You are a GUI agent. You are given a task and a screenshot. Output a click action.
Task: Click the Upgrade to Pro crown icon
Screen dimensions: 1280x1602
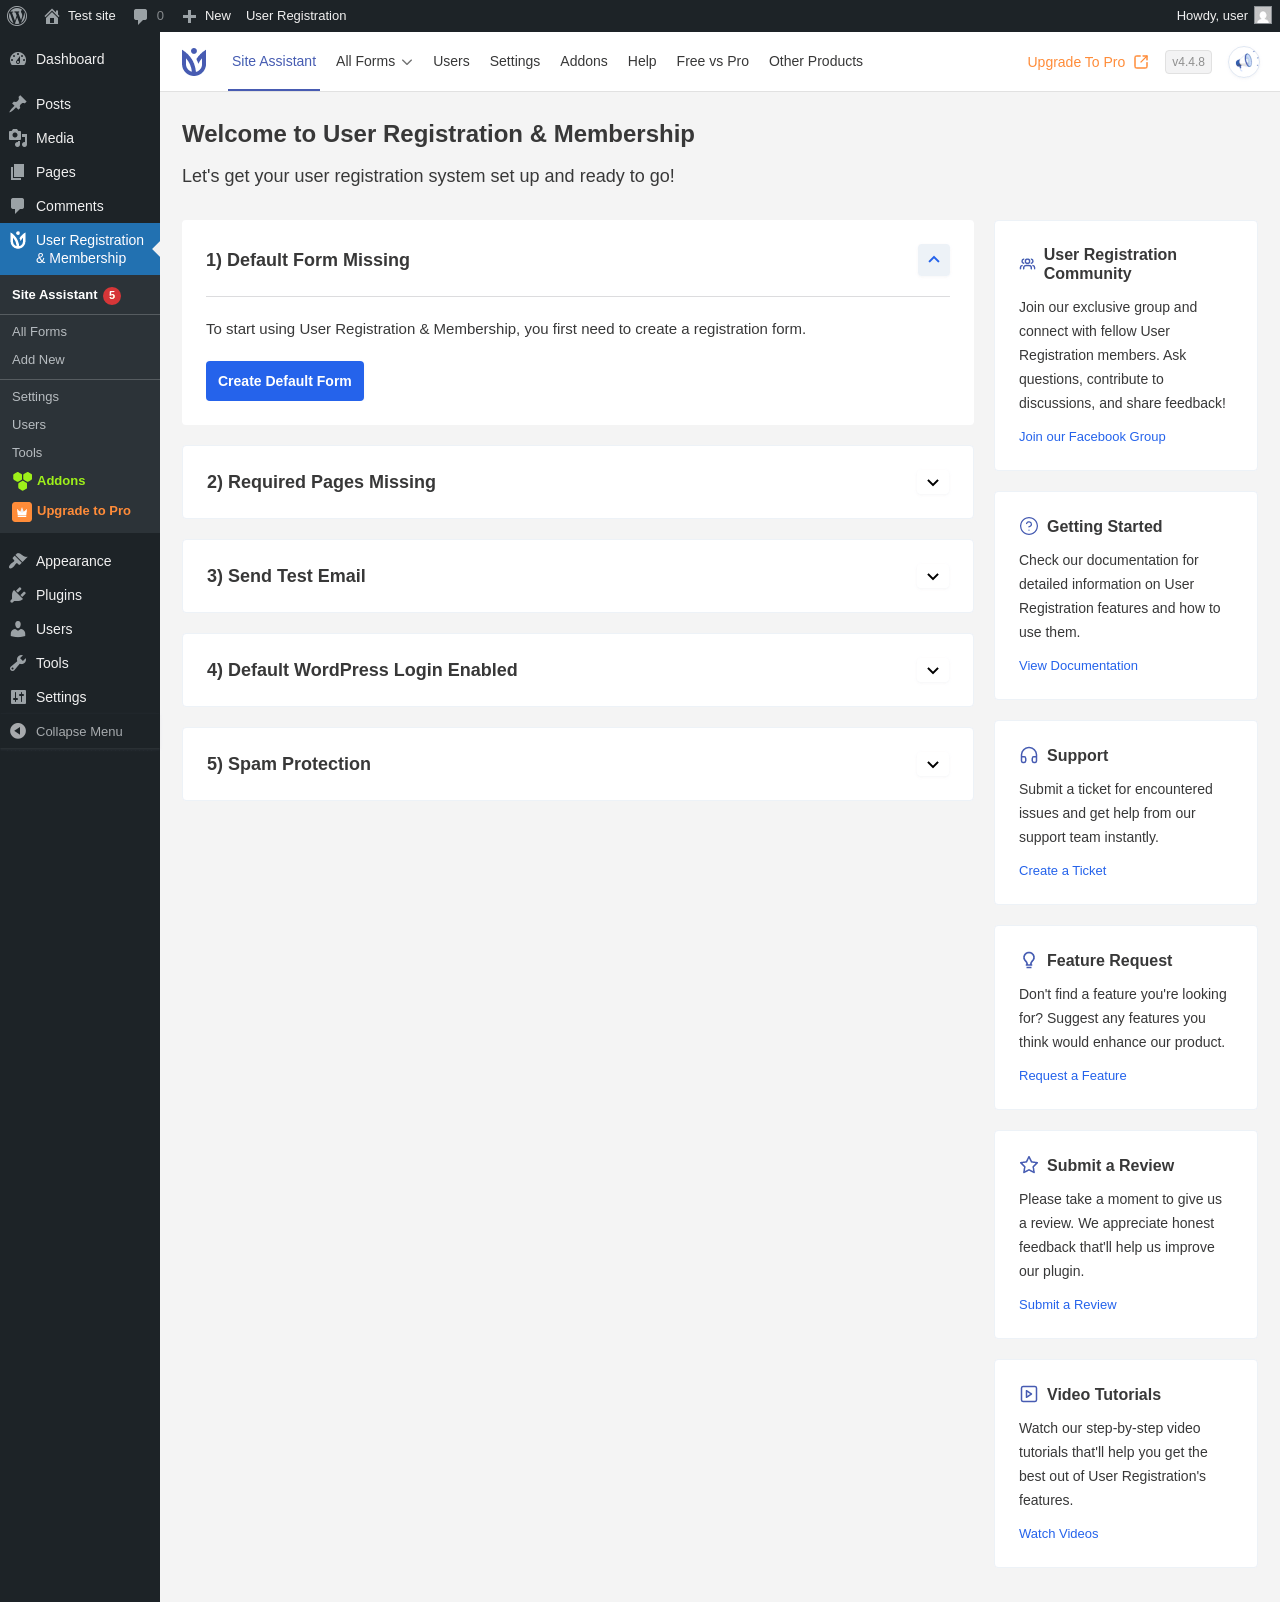[x=22, y=512]
